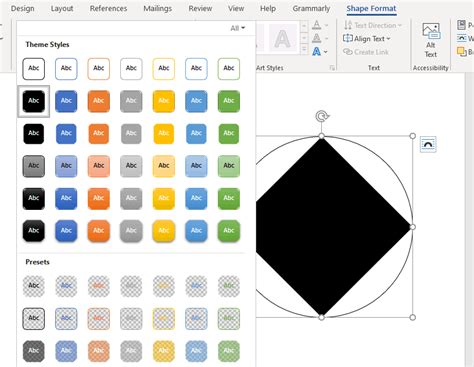This screenshot has height=367, width=474.
Task: Click the bottom-right corner sizing handle
Action: click(x=413, y=317)
